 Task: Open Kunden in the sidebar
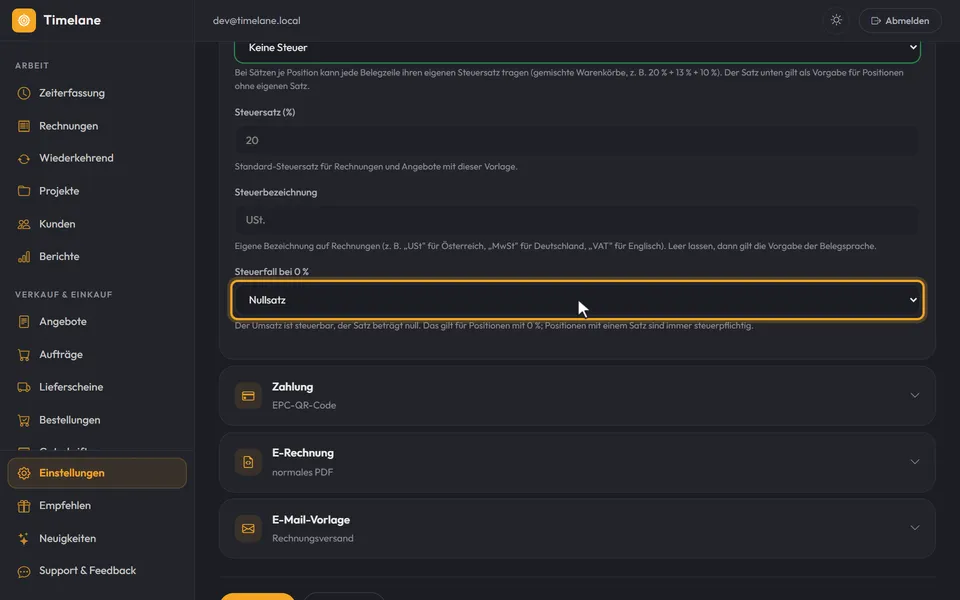pyautogui.click(x=97, y=224)
